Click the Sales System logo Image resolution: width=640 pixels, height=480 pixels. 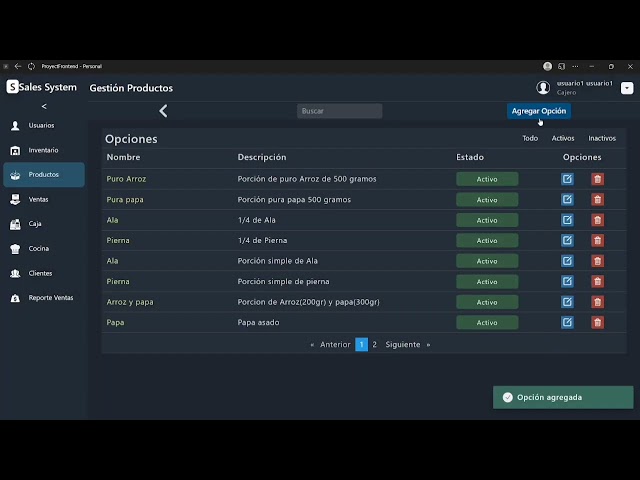[42, 87]
